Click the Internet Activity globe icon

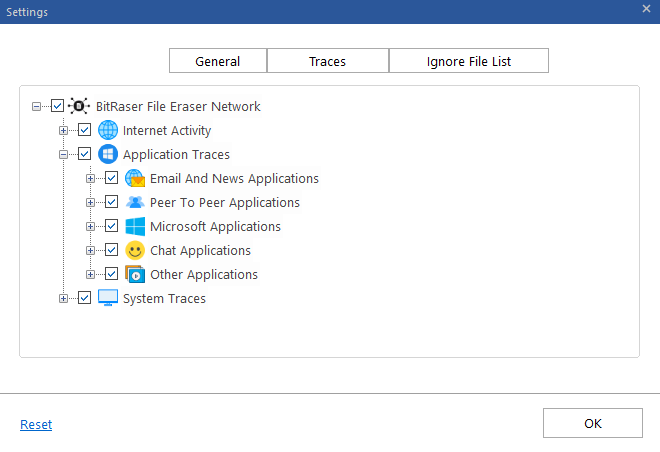point(108,130)
